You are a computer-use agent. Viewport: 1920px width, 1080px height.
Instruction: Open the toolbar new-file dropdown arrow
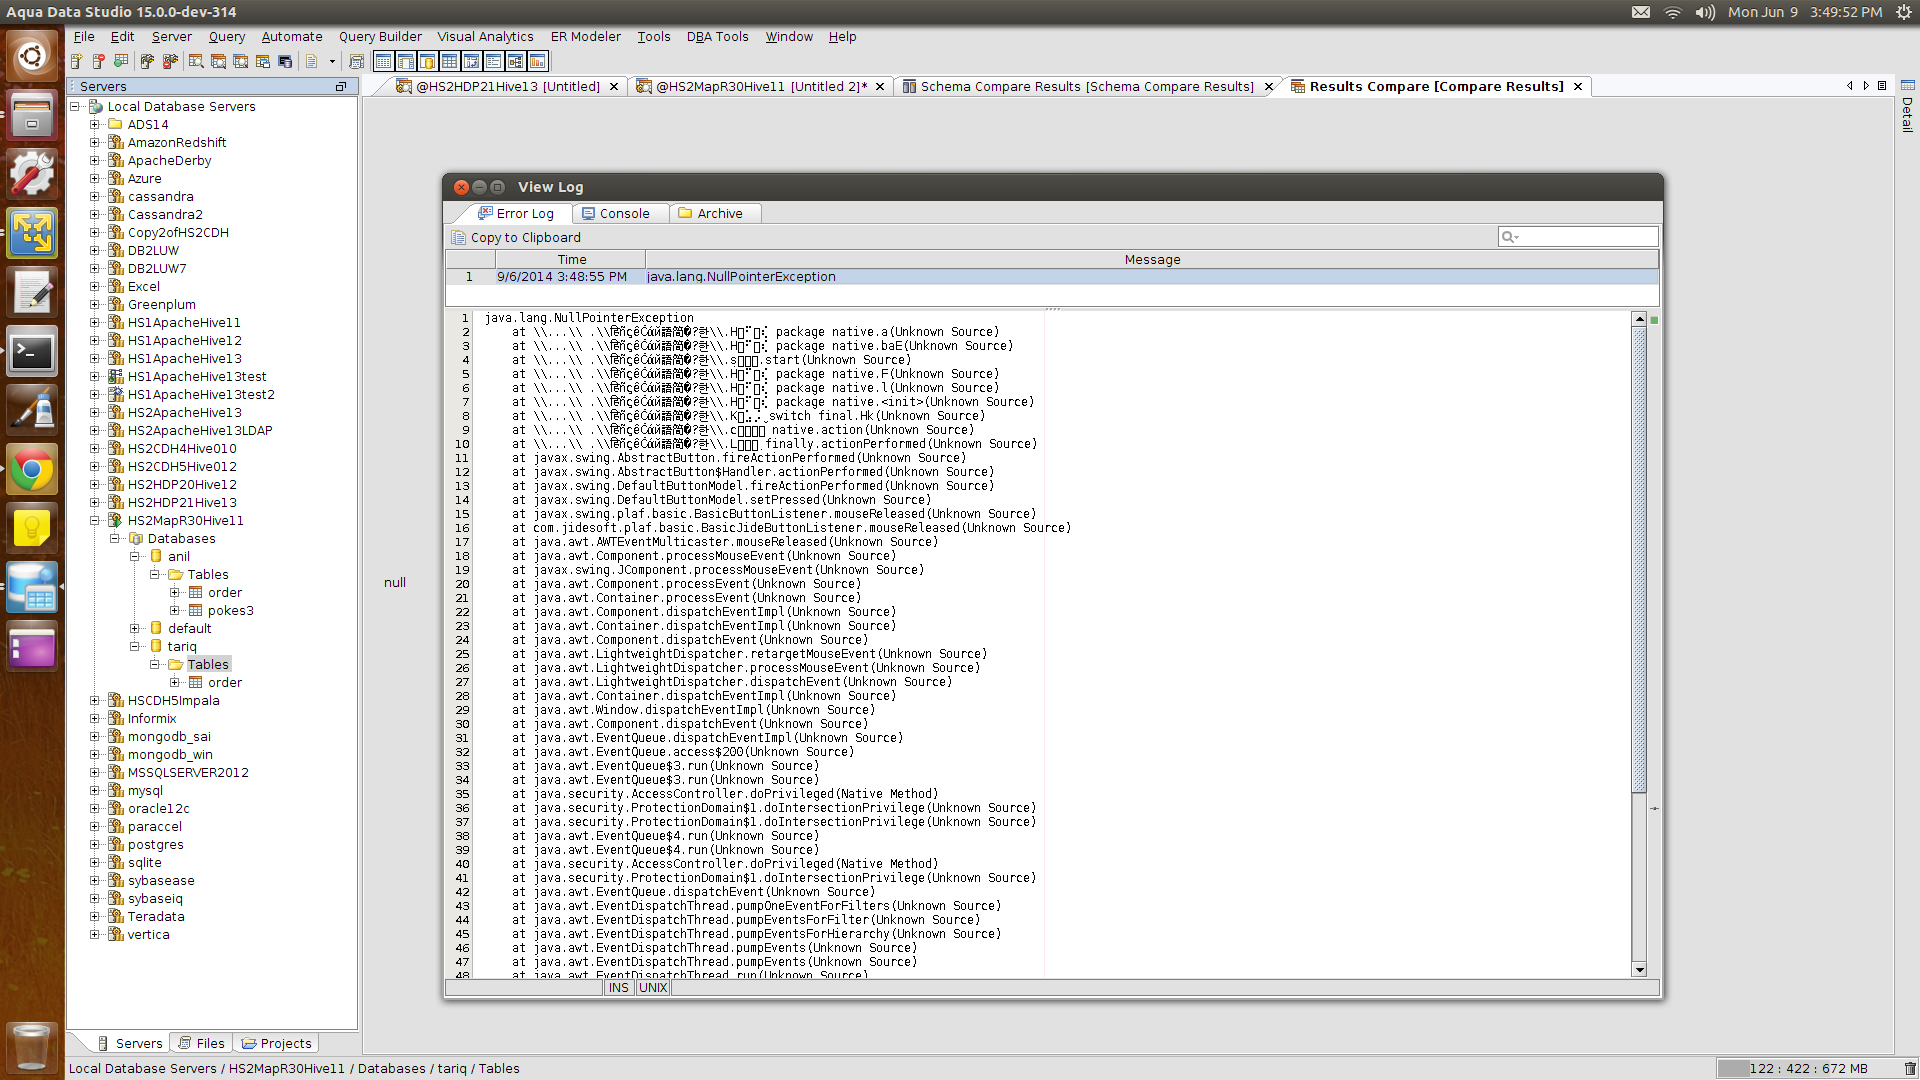tap(332, 61)
